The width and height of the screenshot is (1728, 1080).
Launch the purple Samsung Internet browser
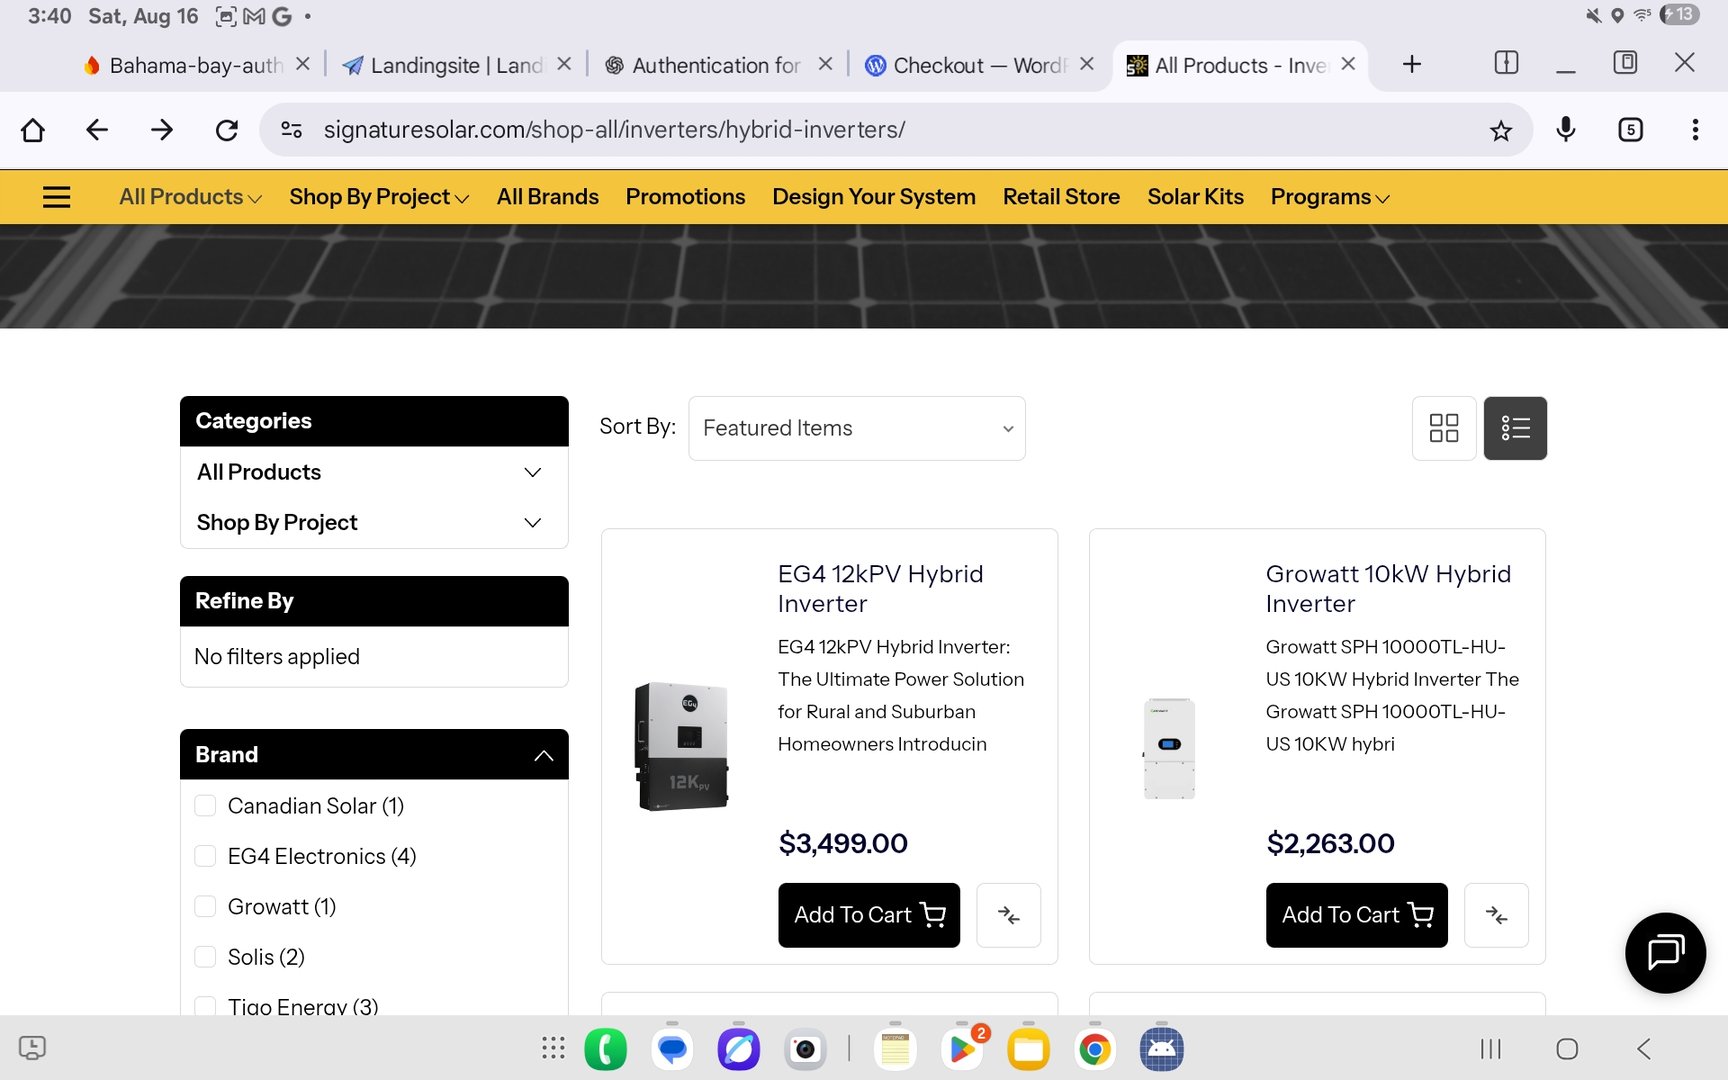[x=739, y=1049]
